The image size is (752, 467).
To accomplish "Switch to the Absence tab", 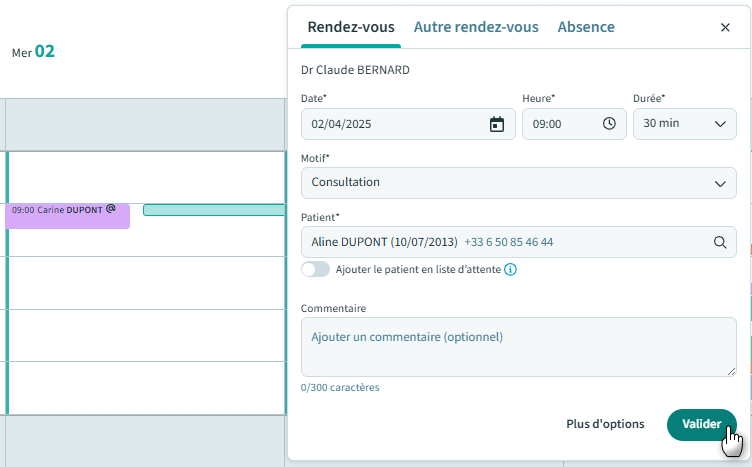I will (x=586, y=27).
